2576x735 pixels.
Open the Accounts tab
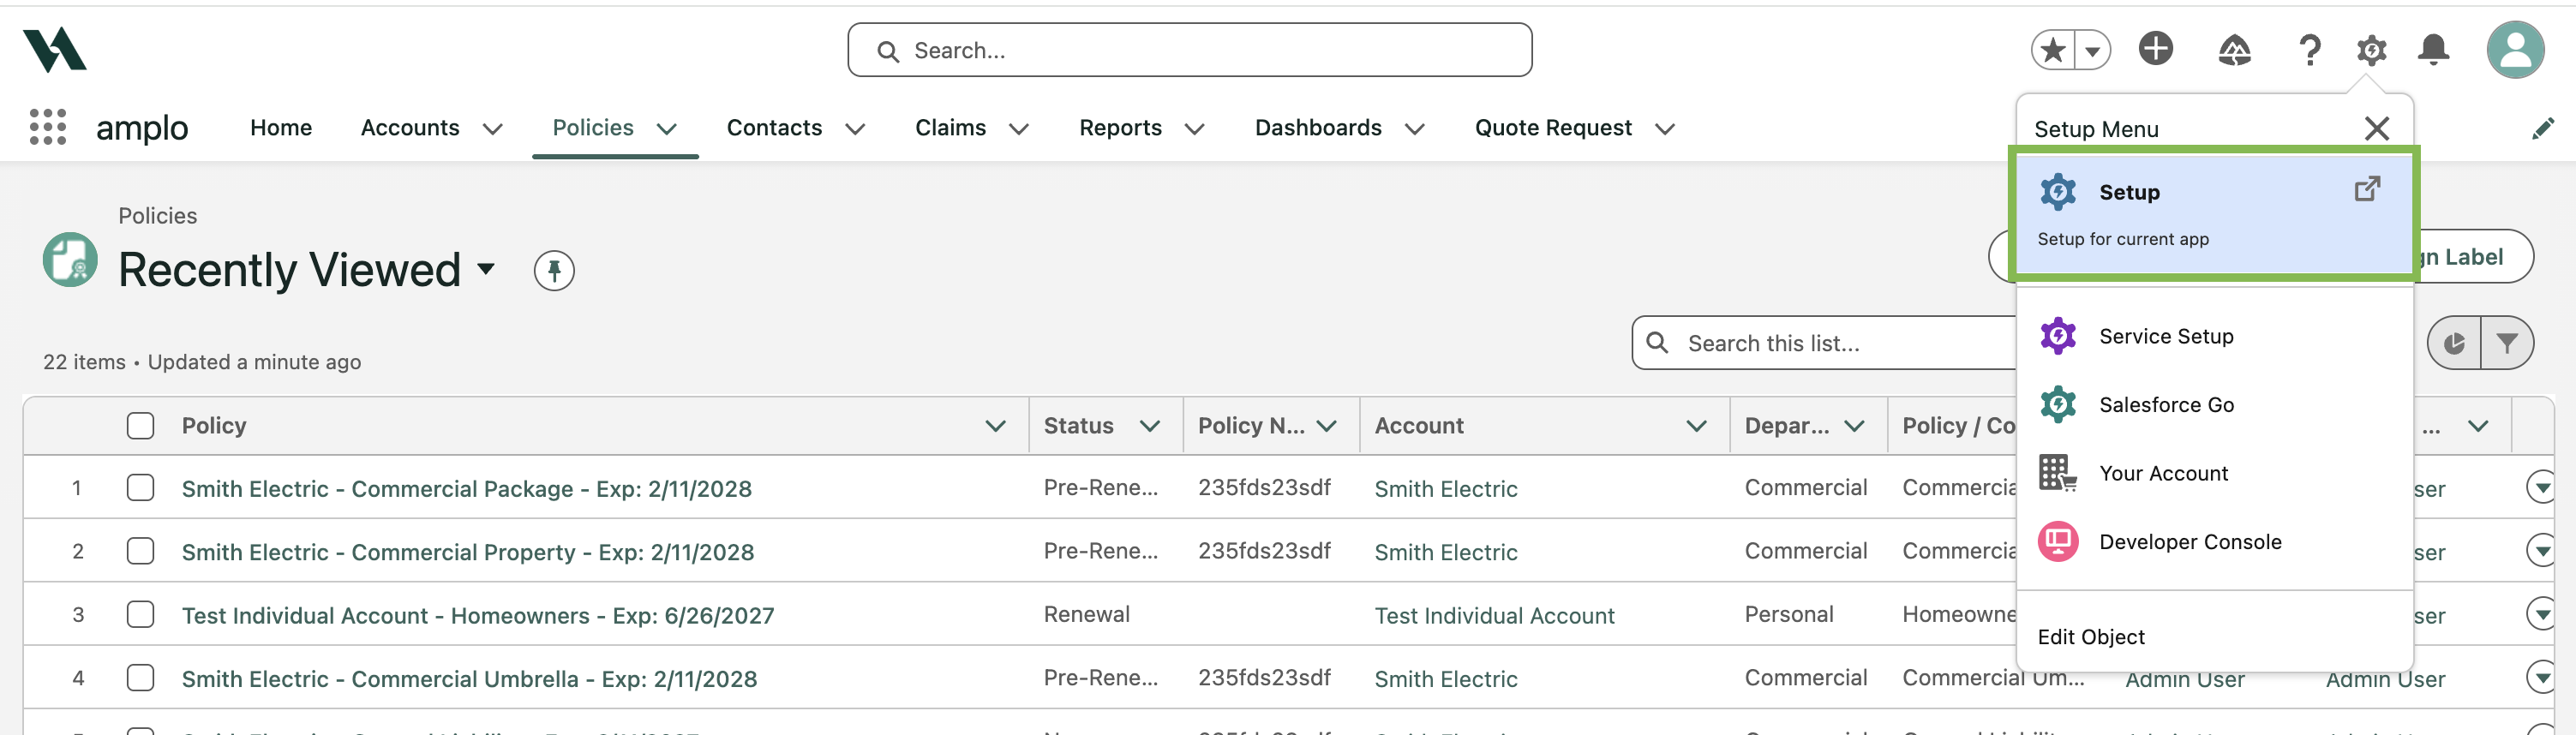point(410,128)
